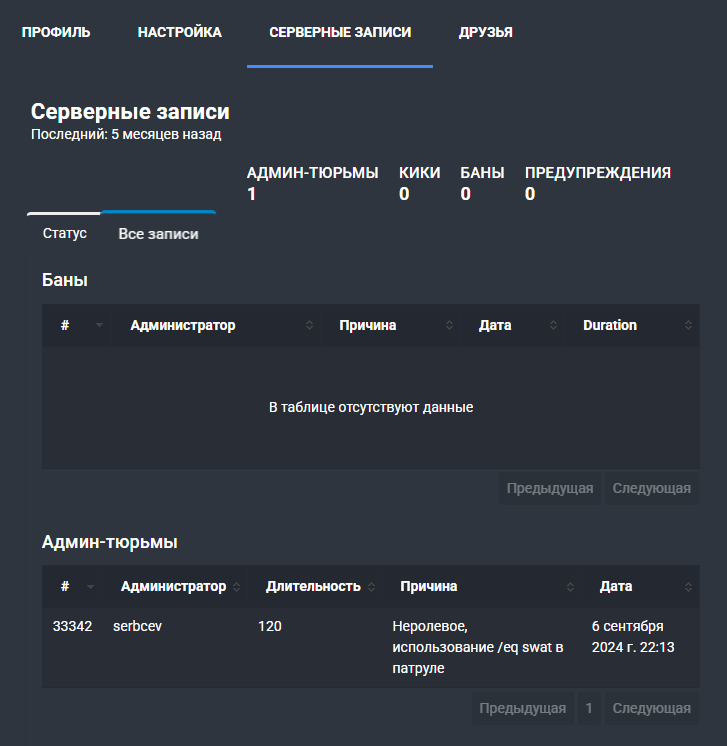
Task: Sort bans table by Дата column arrows
Action: [553, 325]
